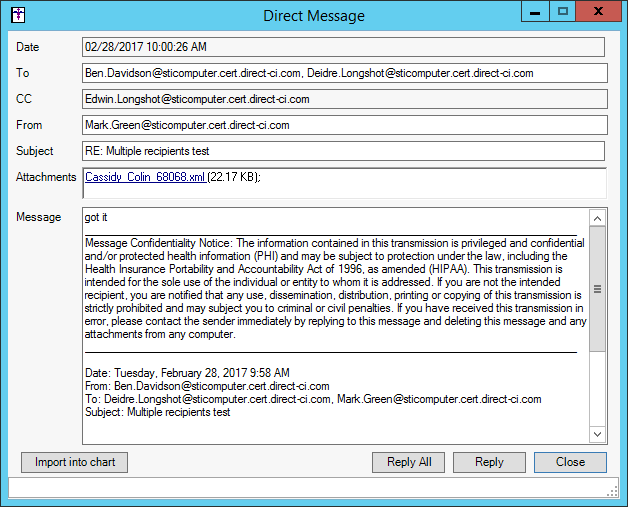This screenshot has height=507, width=628.
Task: Maximize the Direct Message window
Action: tap(562, 12)
